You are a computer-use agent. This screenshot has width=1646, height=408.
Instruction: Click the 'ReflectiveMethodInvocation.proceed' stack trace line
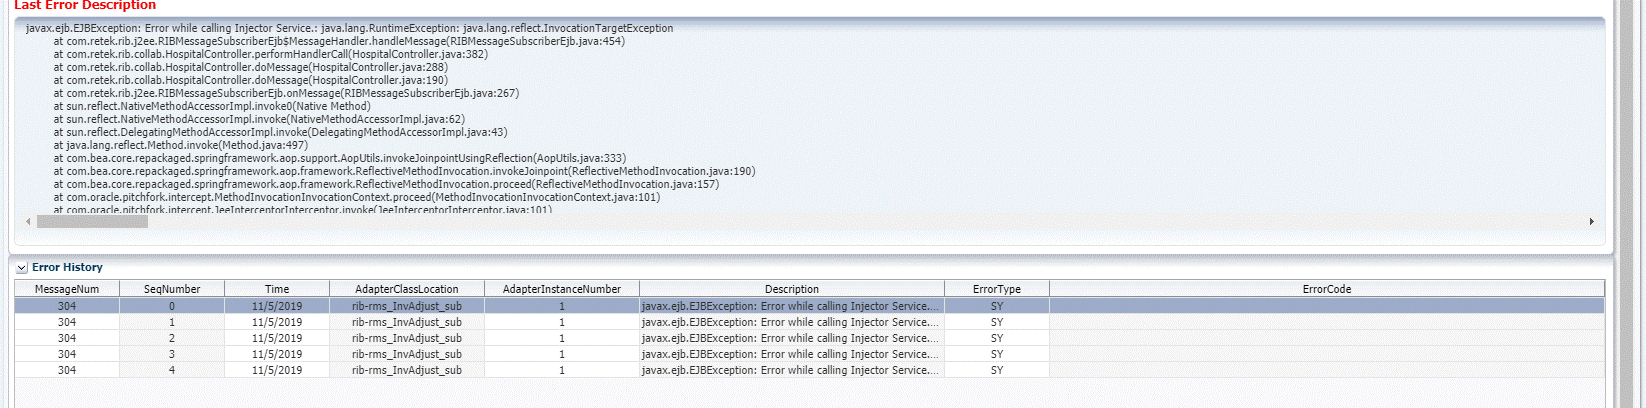click(x=386, y=184)
